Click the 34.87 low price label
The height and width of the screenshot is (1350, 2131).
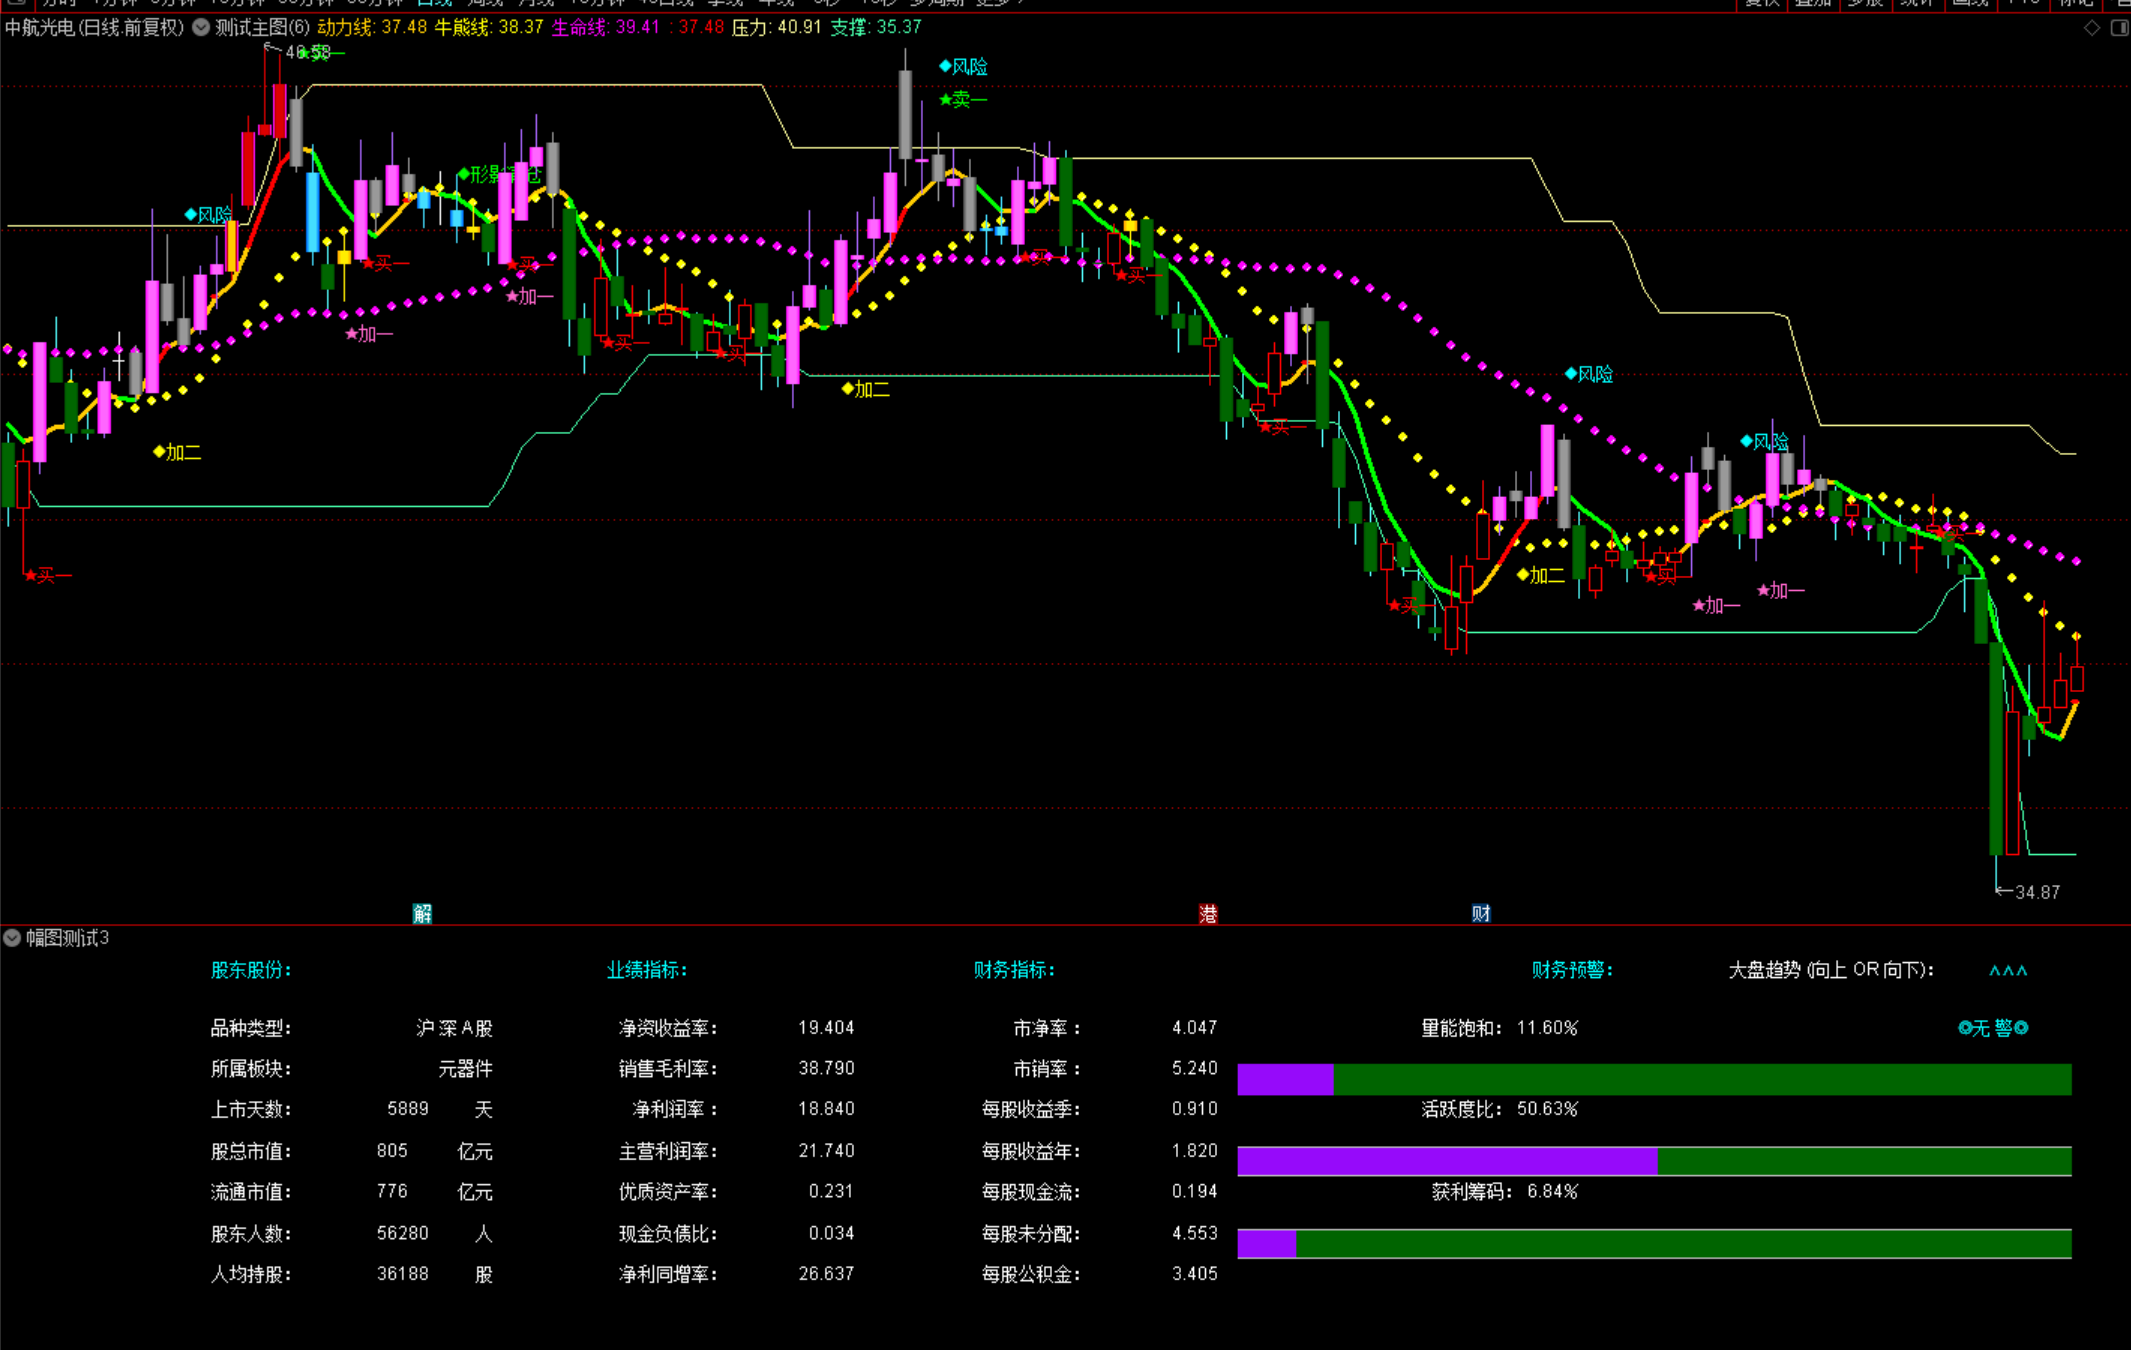[x=2036, y=892]
